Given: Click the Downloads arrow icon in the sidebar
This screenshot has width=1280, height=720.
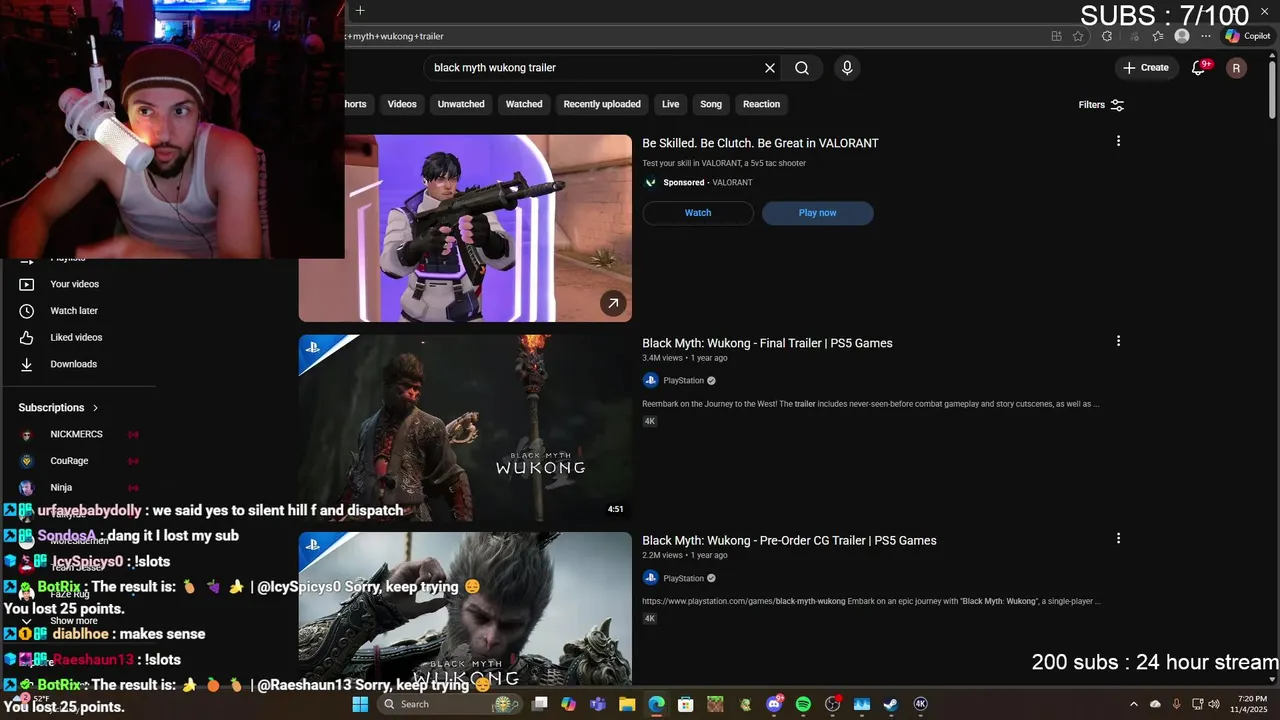Looking at the screenshot, I should (x=27, y=364).
